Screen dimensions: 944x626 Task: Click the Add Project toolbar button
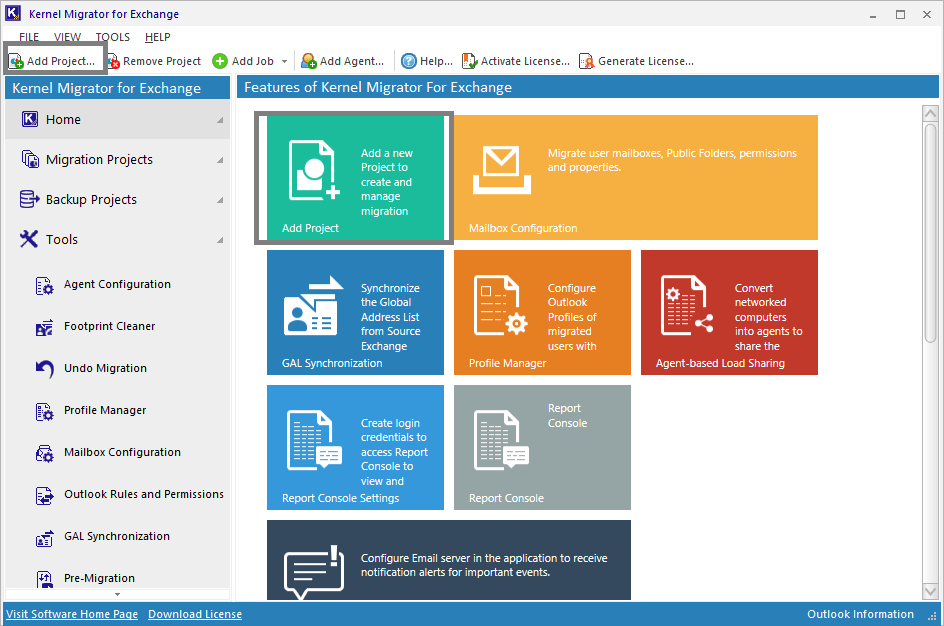pyautogui.click(x=53, y=61)
